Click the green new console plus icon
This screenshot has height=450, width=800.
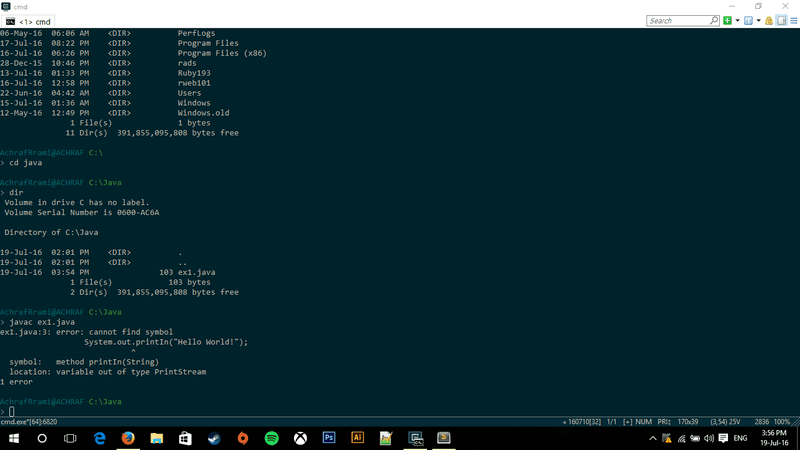click(x=728, y=20)
